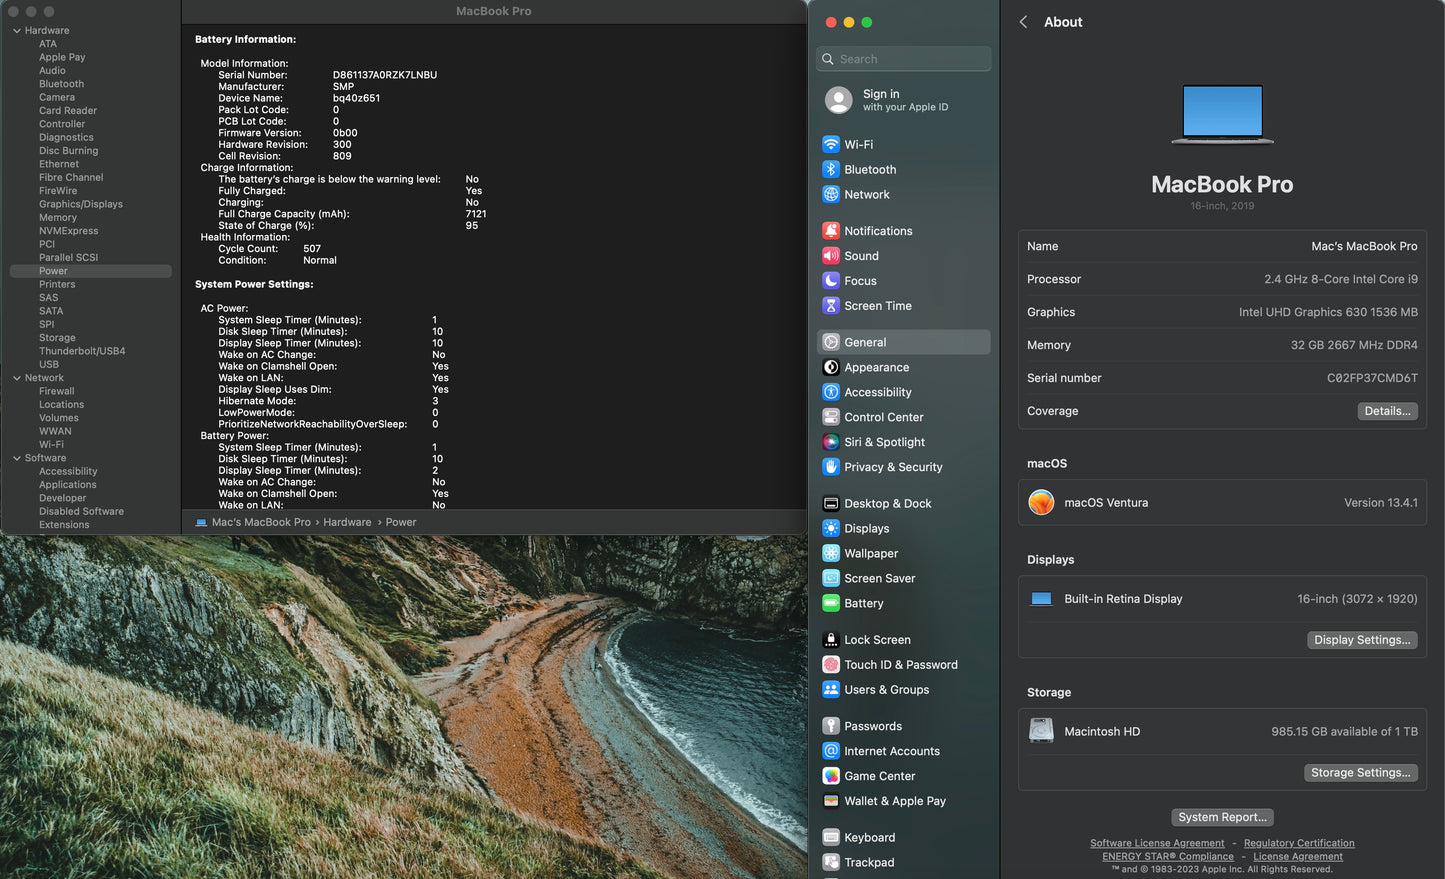Open Desktop & Dock icon
This screenshot has width=1445, height=879.
point(831,503)
